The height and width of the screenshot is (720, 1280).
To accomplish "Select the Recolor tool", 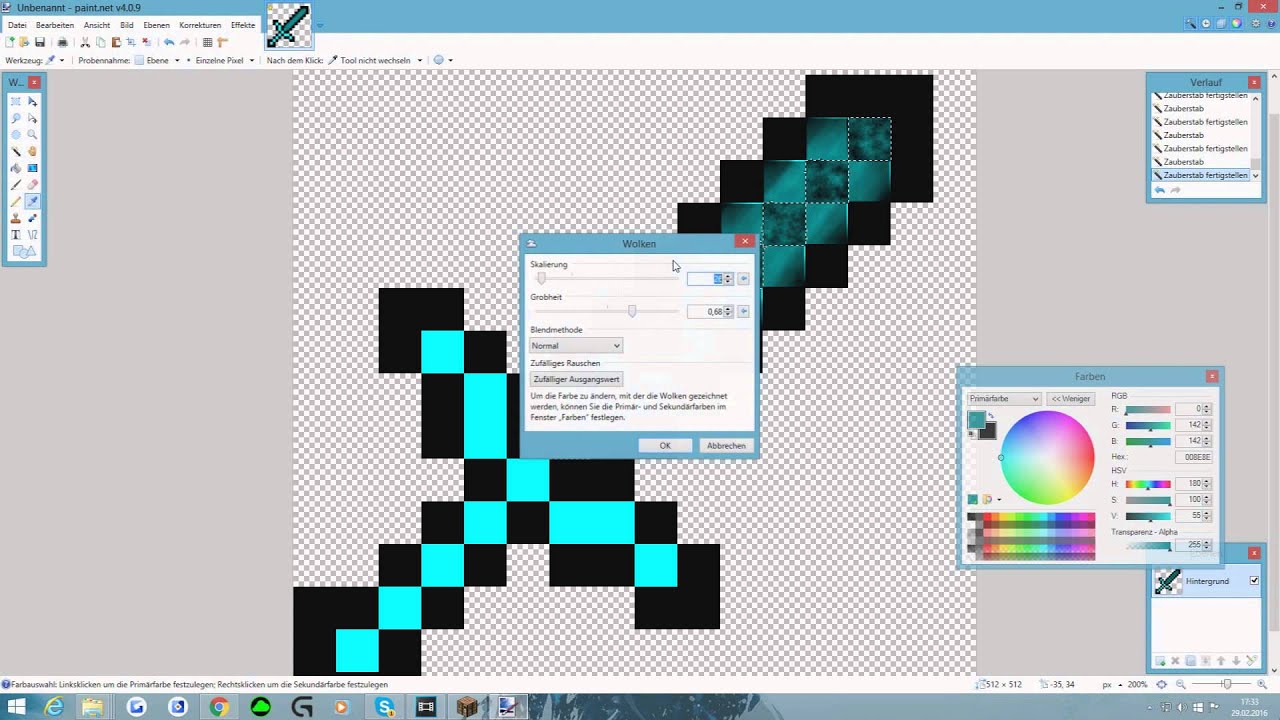I will [x=33, y=218].
